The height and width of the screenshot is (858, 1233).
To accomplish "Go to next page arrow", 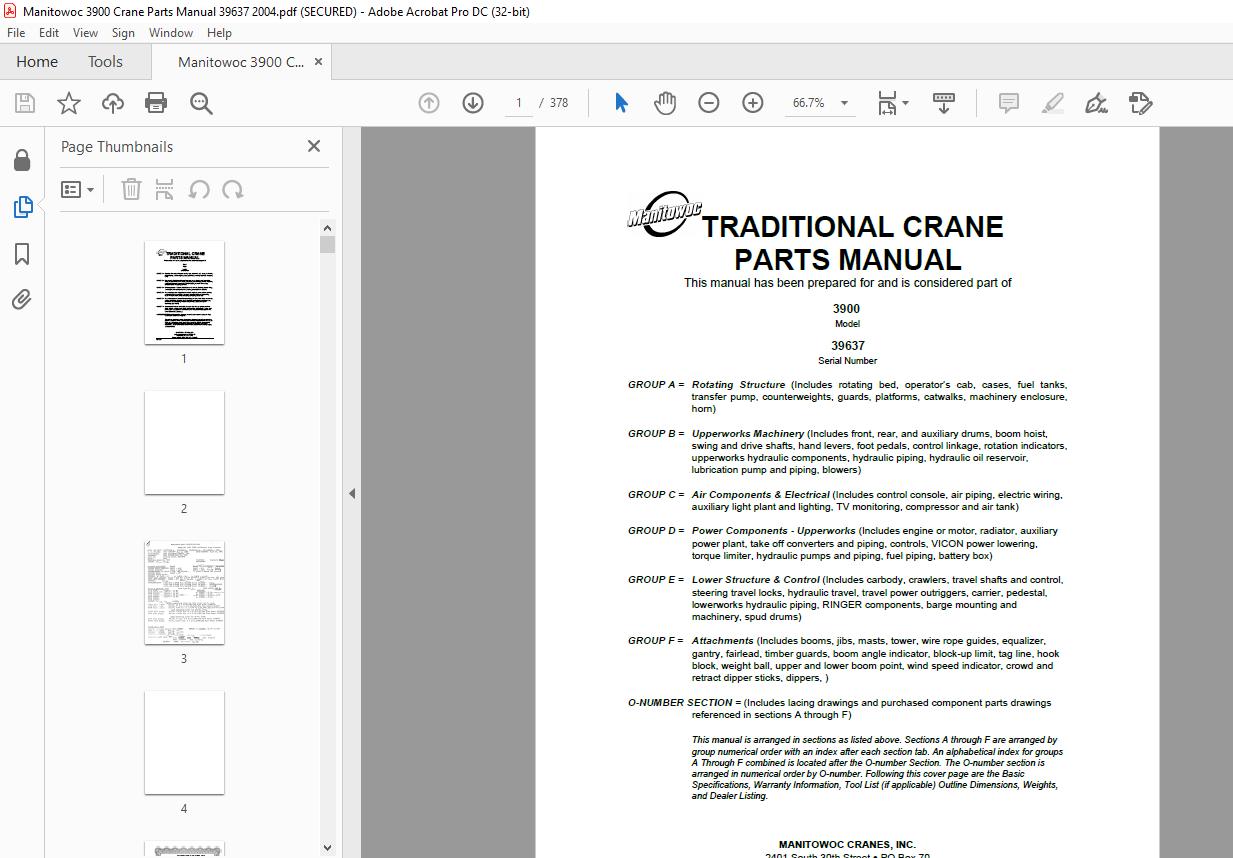I will point(473,103).
